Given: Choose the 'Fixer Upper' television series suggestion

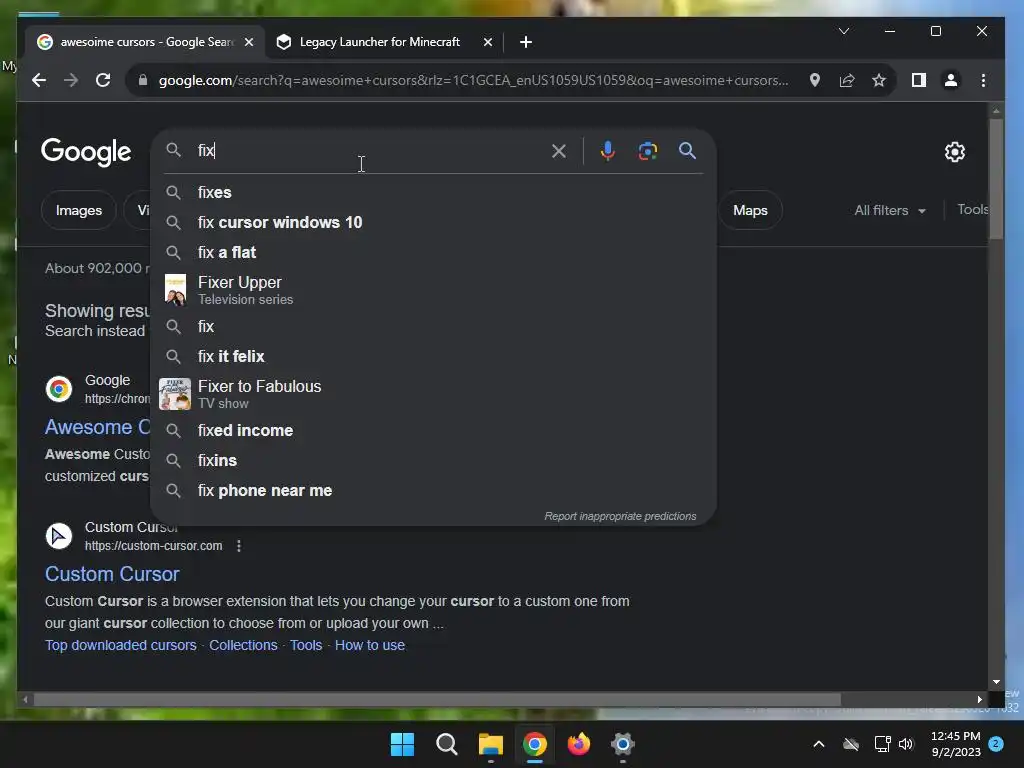Looking at the screenshot, I should [433, 290].
